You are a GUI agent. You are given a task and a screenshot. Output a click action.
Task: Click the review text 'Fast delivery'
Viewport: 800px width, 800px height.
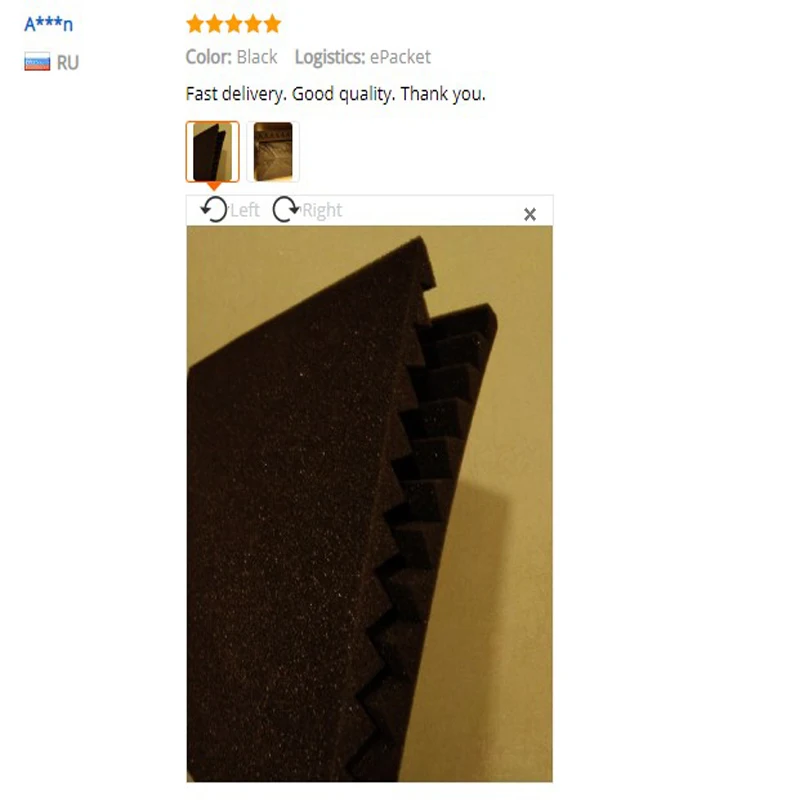point(235,94)
